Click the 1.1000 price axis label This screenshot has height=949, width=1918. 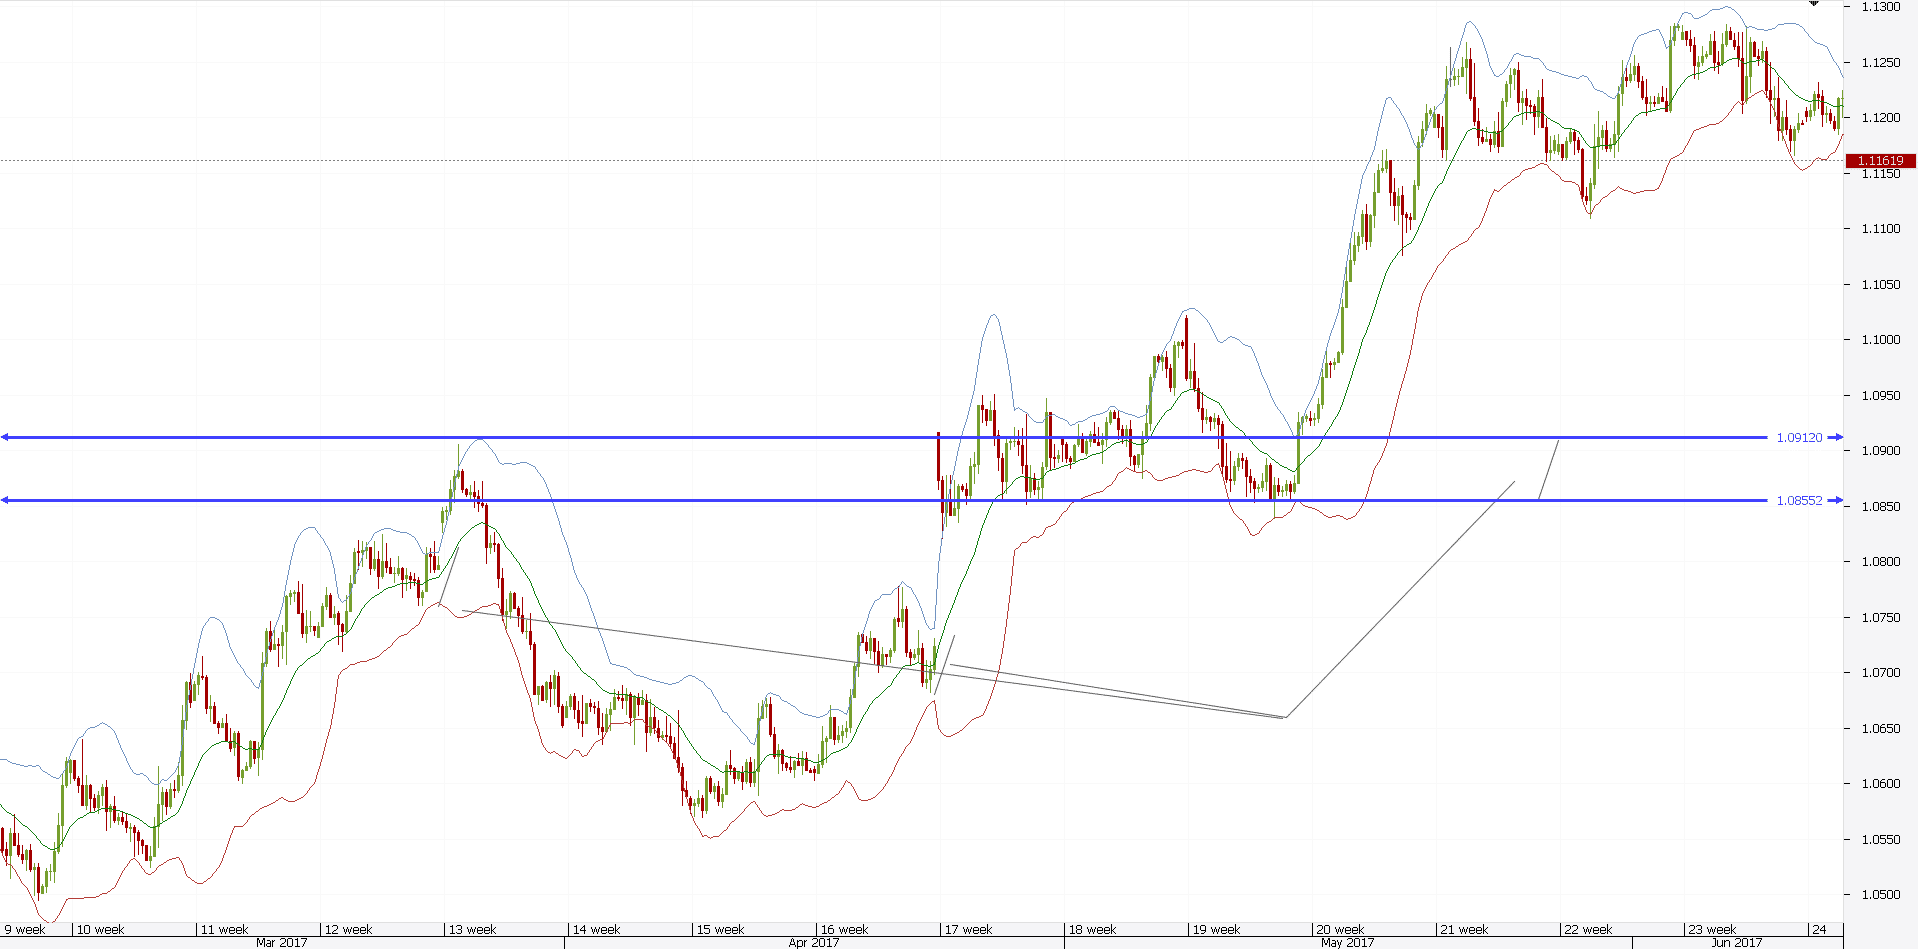[x=1880, y=340]
